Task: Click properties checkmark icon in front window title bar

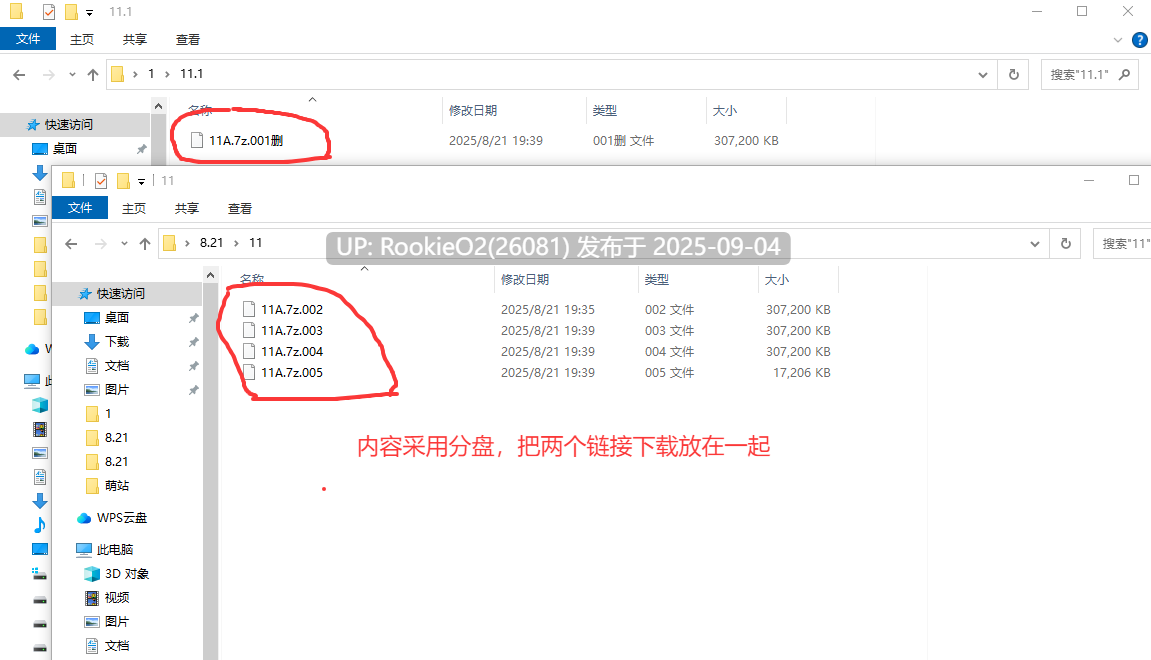Action: [101, 181]
